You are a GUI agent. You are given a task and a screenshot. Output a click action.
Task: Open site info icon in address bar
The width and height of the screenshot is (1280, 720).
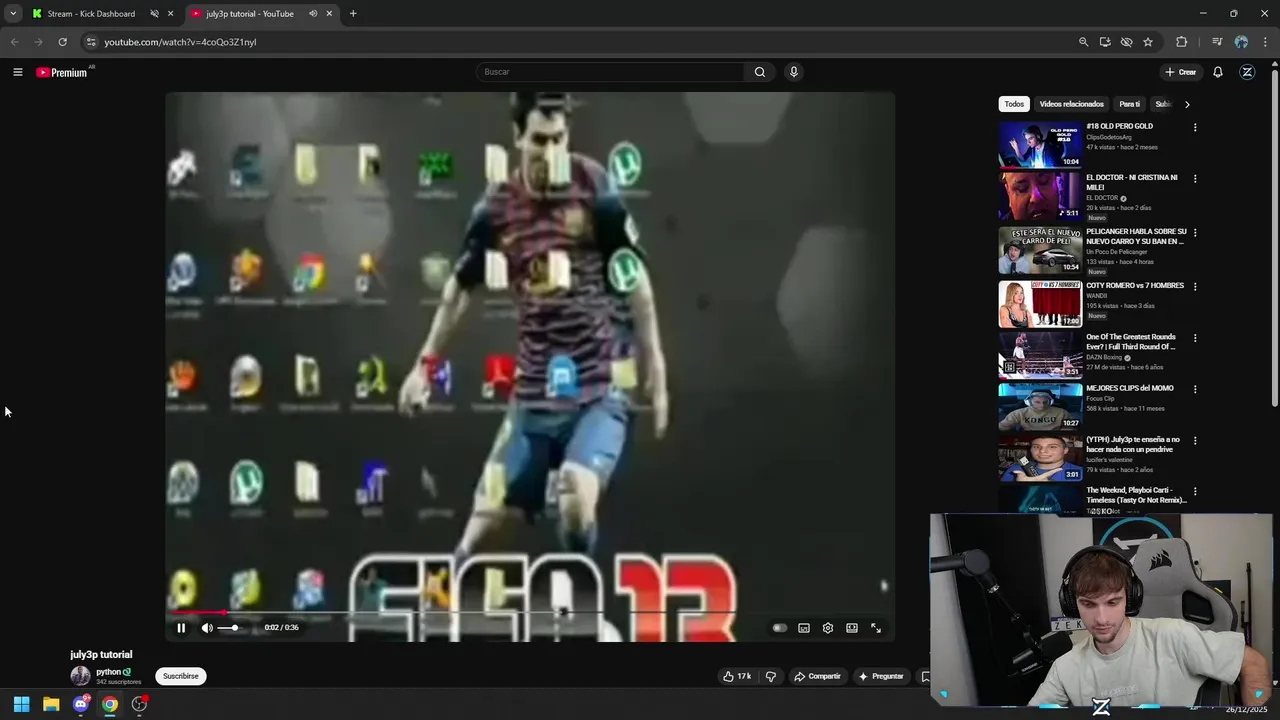[x=91, y=42]
